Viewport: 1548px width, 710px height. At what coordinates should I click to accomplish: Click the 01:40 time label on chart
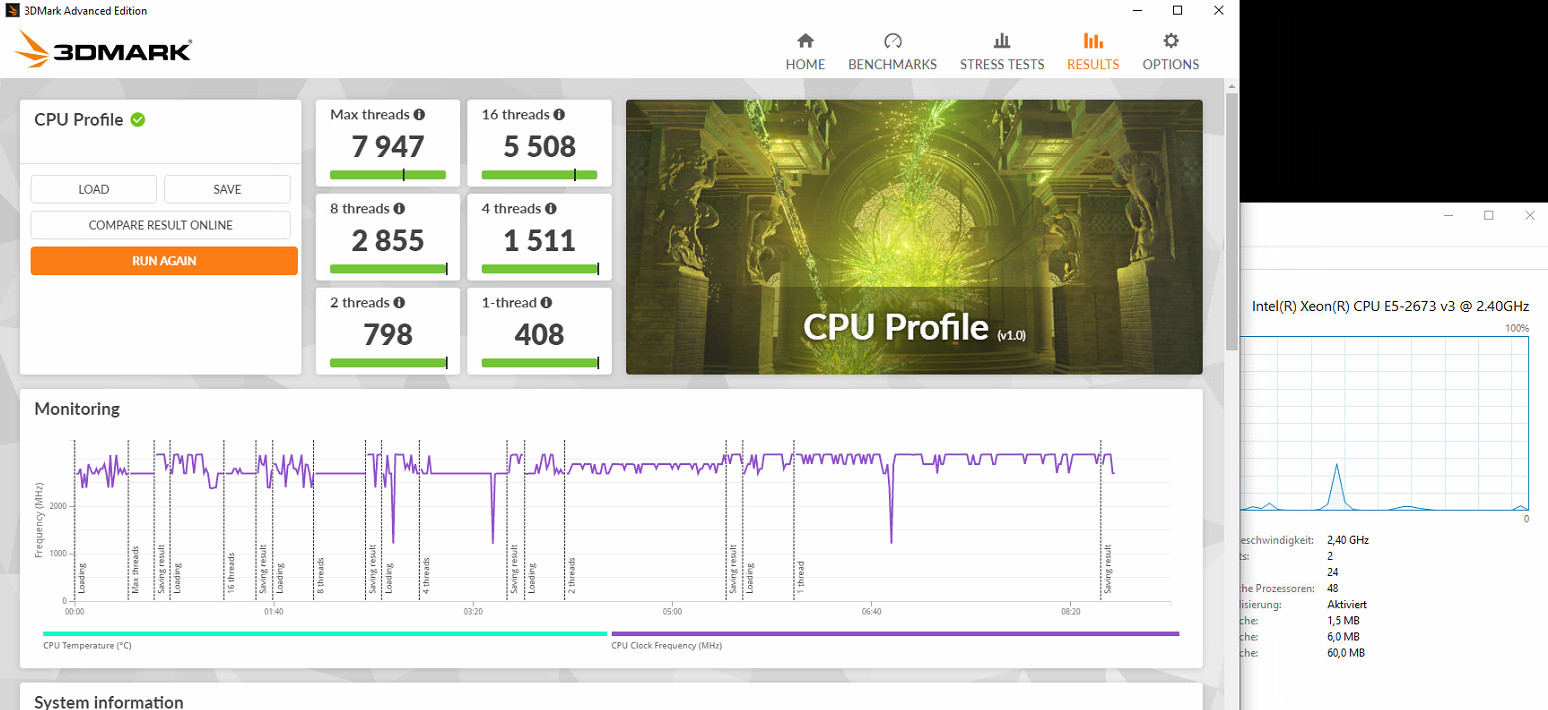273,611
